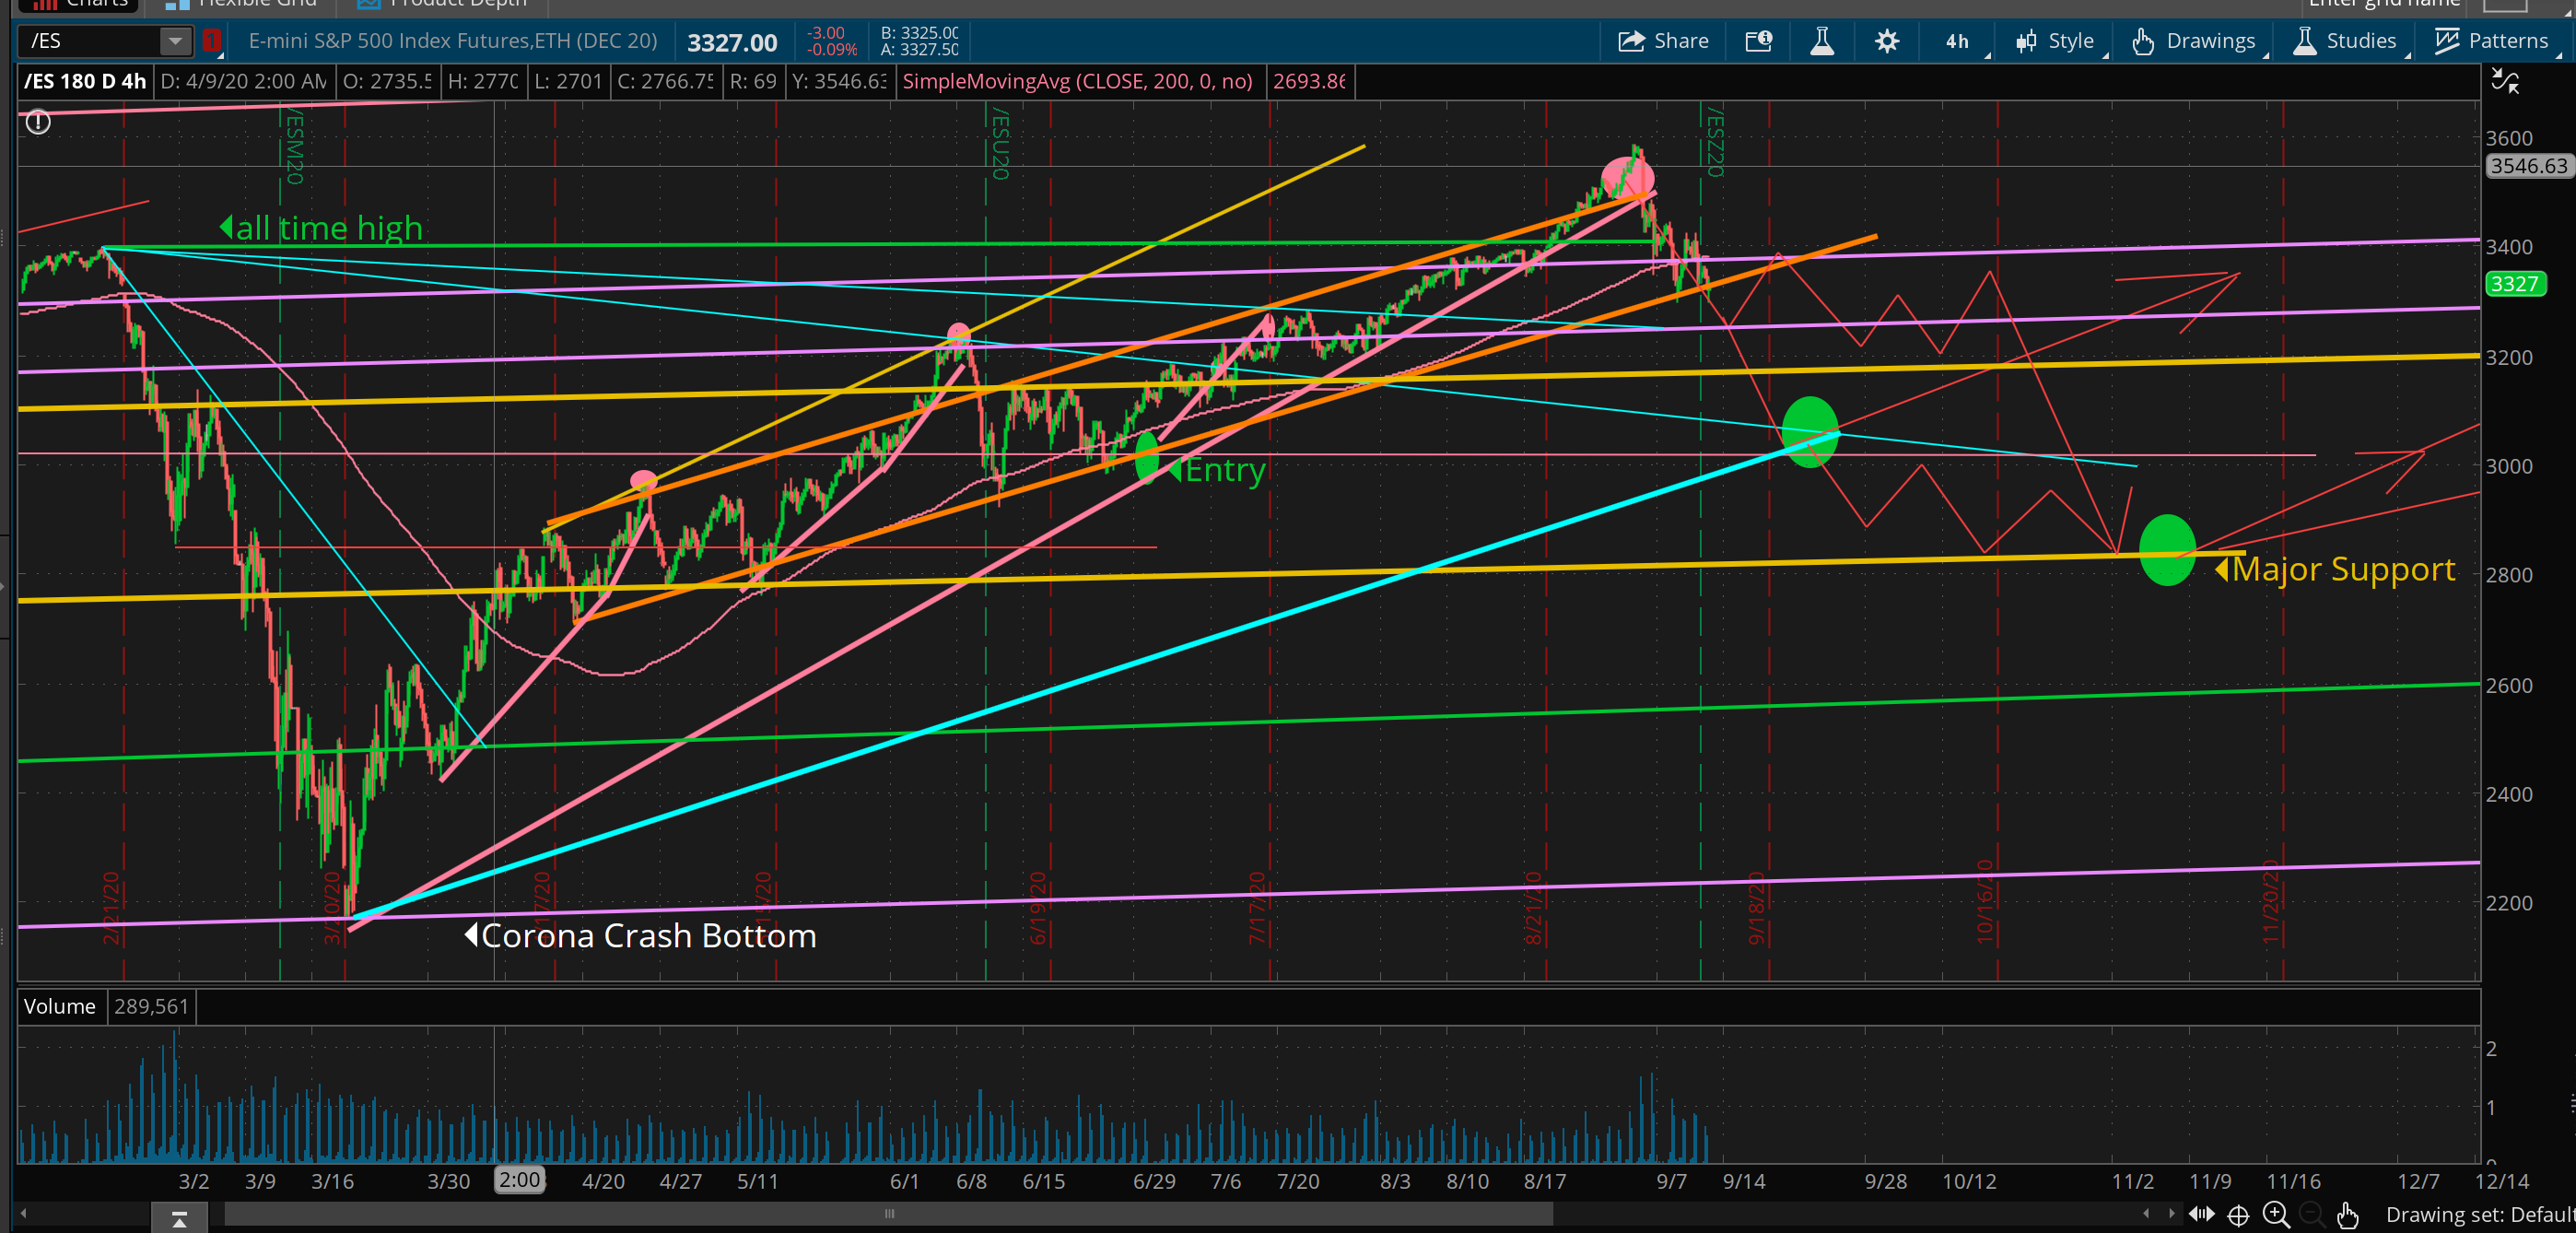Toggle the SimpleMovingAvg study label

click(1077, 81)
